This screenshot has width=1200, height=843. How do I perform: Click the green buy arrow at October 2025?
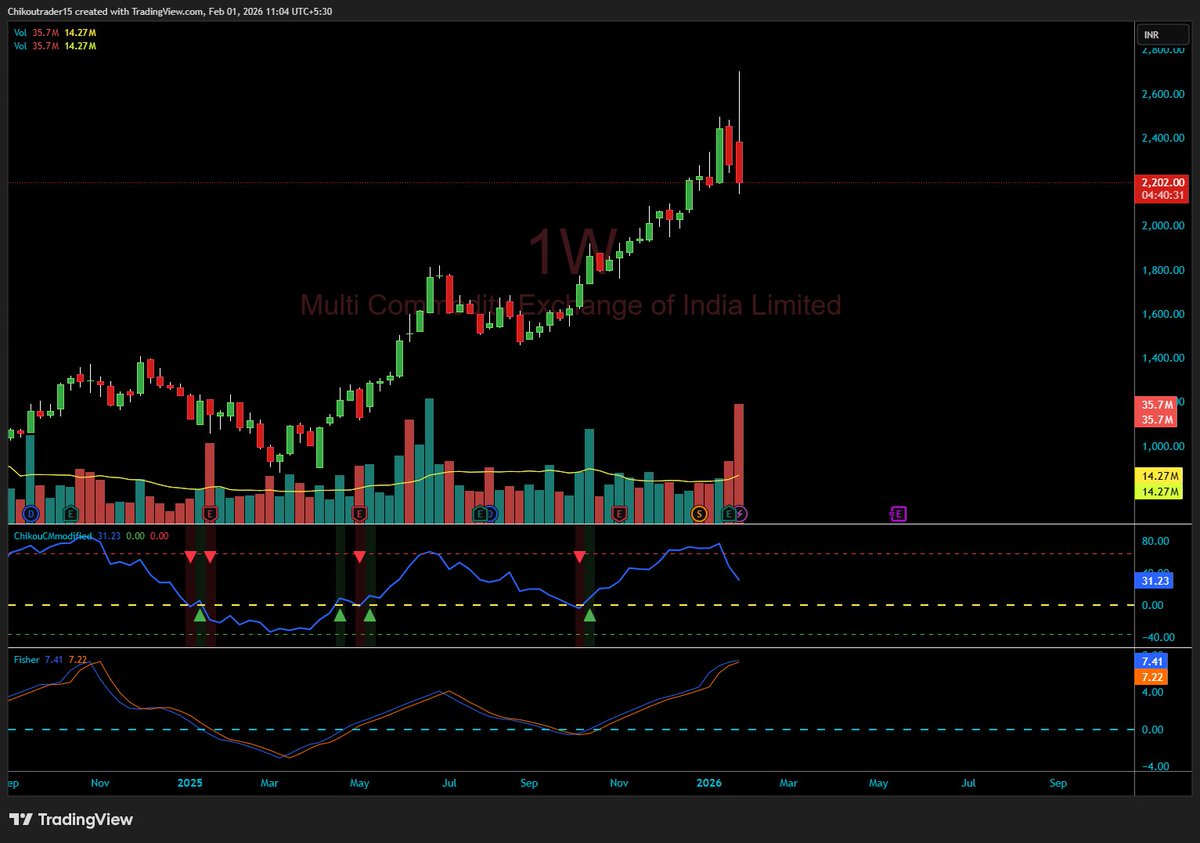coord(589,616)
